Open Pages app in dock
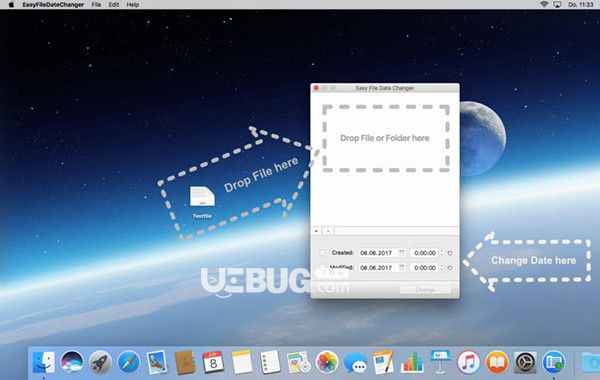600x380 pixels. coord(383,362)
